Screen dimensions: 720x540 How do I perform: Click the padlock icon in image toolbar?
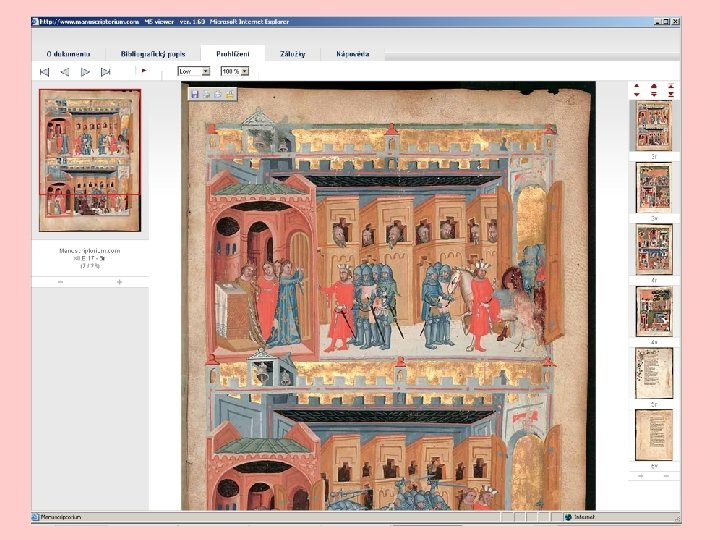(x=230, y=93)
